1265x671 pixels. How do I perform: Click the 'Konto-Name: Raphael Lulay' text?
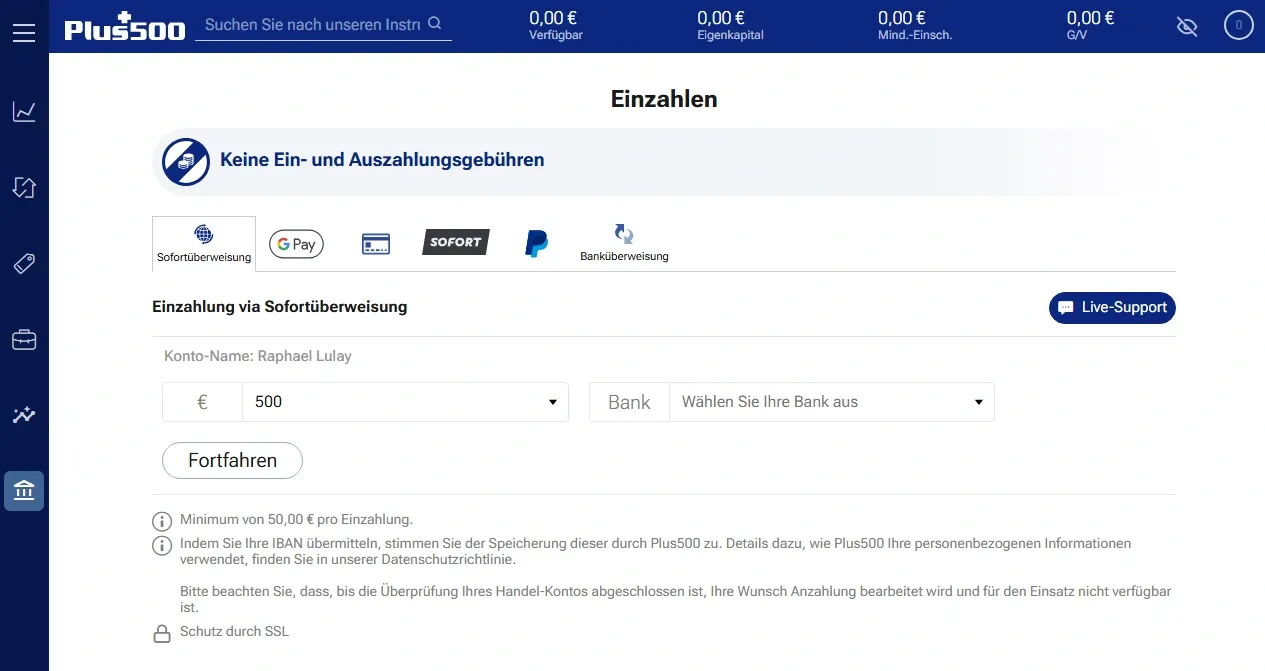coord(258,356)
